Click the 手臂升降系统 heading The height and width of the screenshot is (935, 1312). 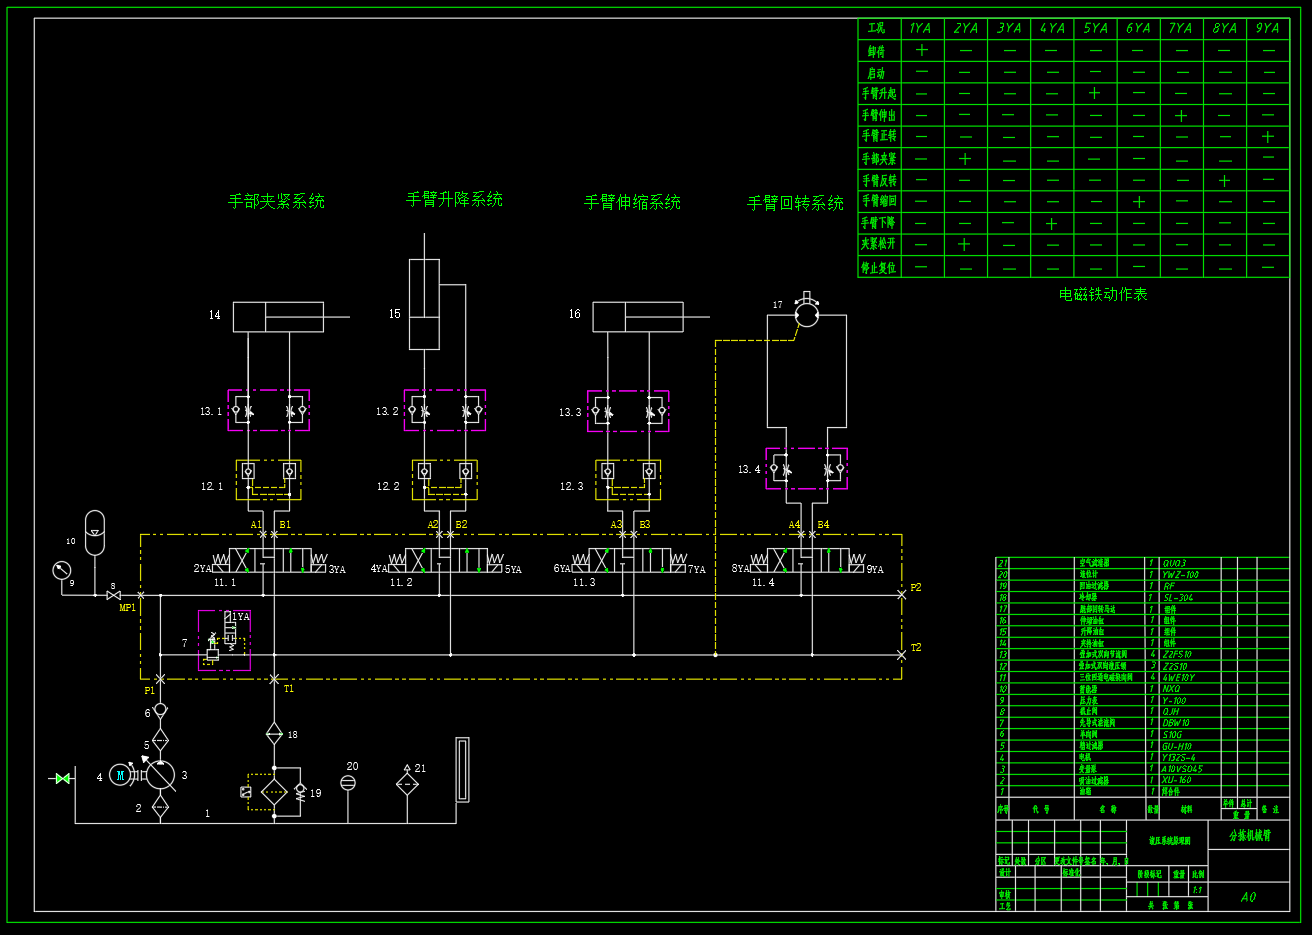click(454, 199)
